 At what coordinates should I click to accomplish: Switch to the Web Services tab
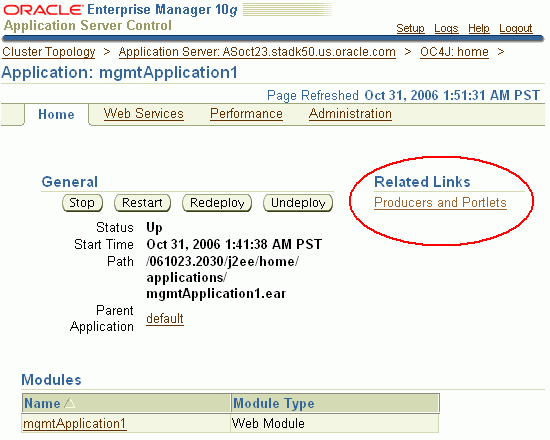pos(143,114)
